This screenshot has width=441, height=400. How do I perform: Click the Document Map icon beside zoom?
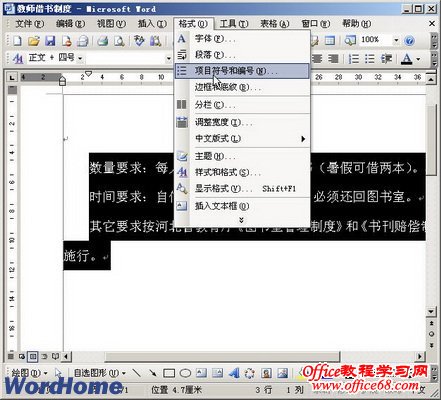350,41
